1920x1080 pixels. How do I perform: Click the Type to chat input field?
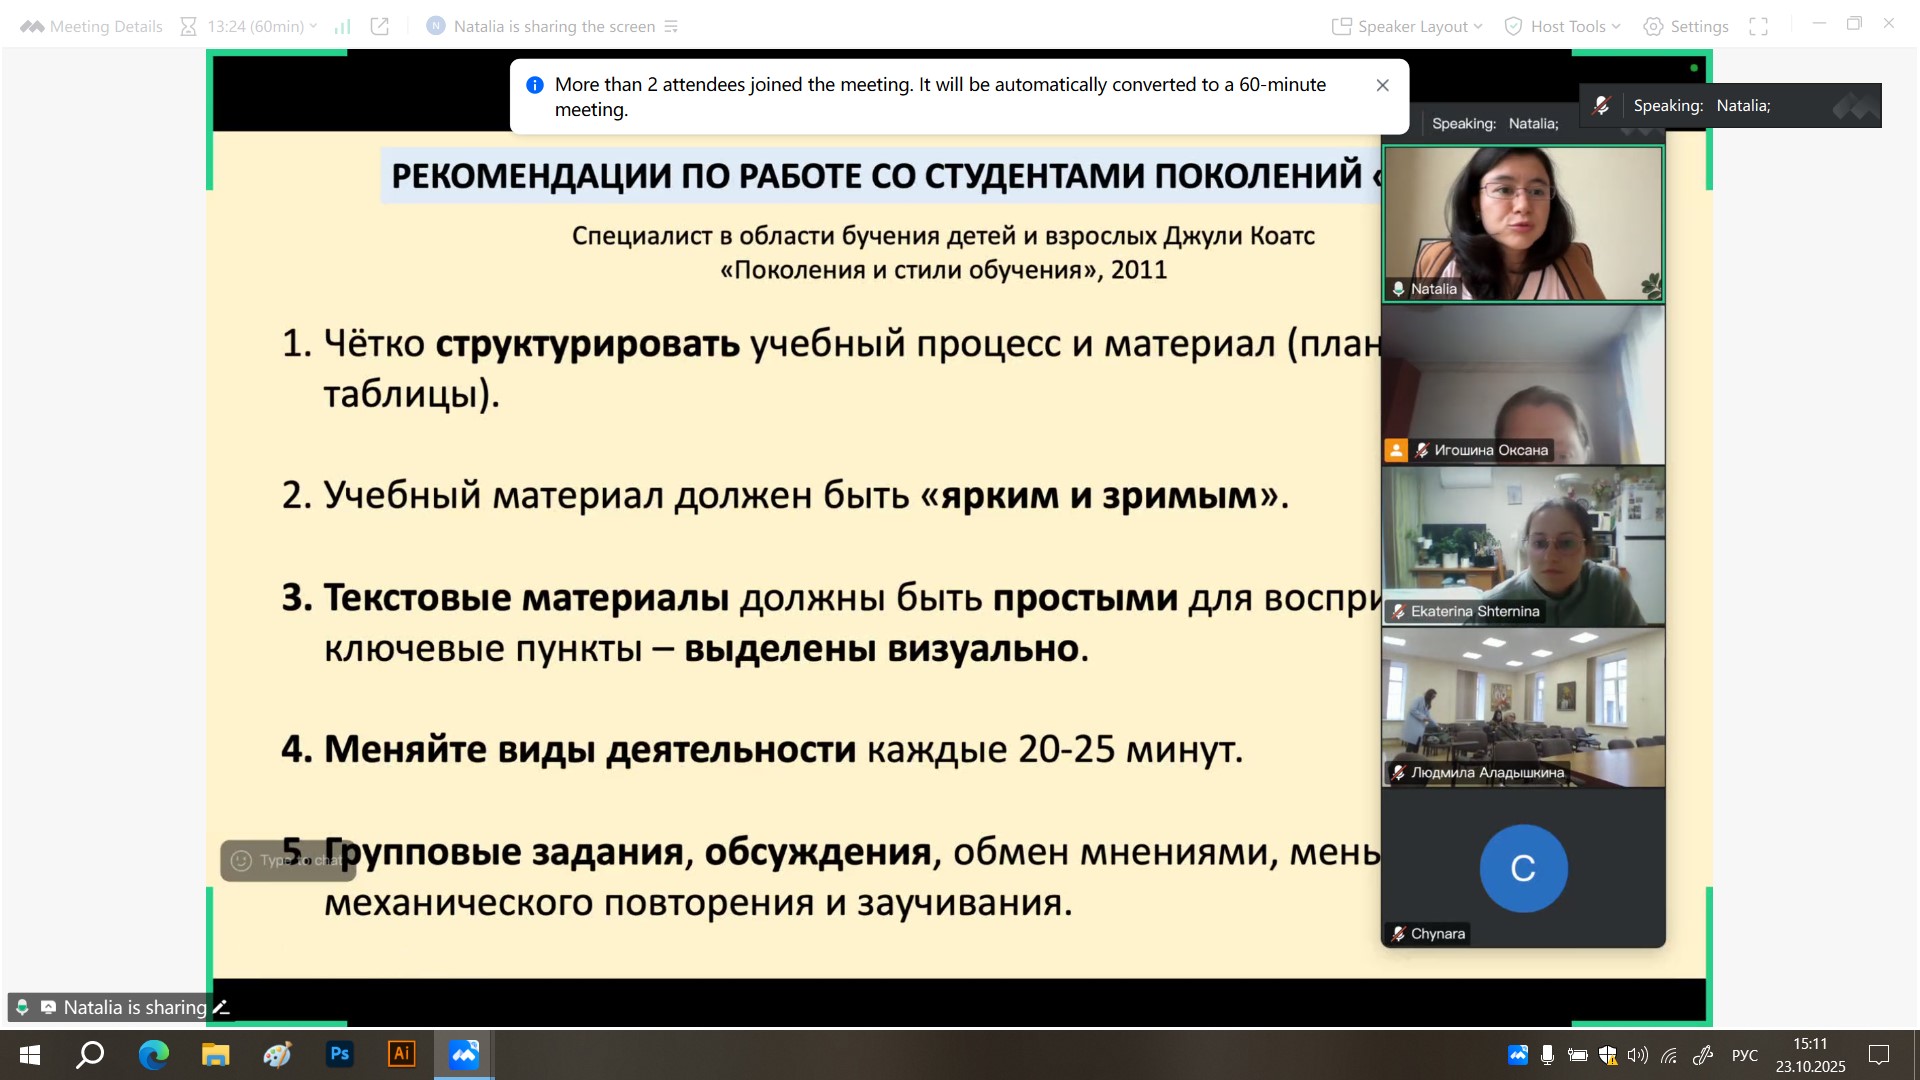click(300, 860)
